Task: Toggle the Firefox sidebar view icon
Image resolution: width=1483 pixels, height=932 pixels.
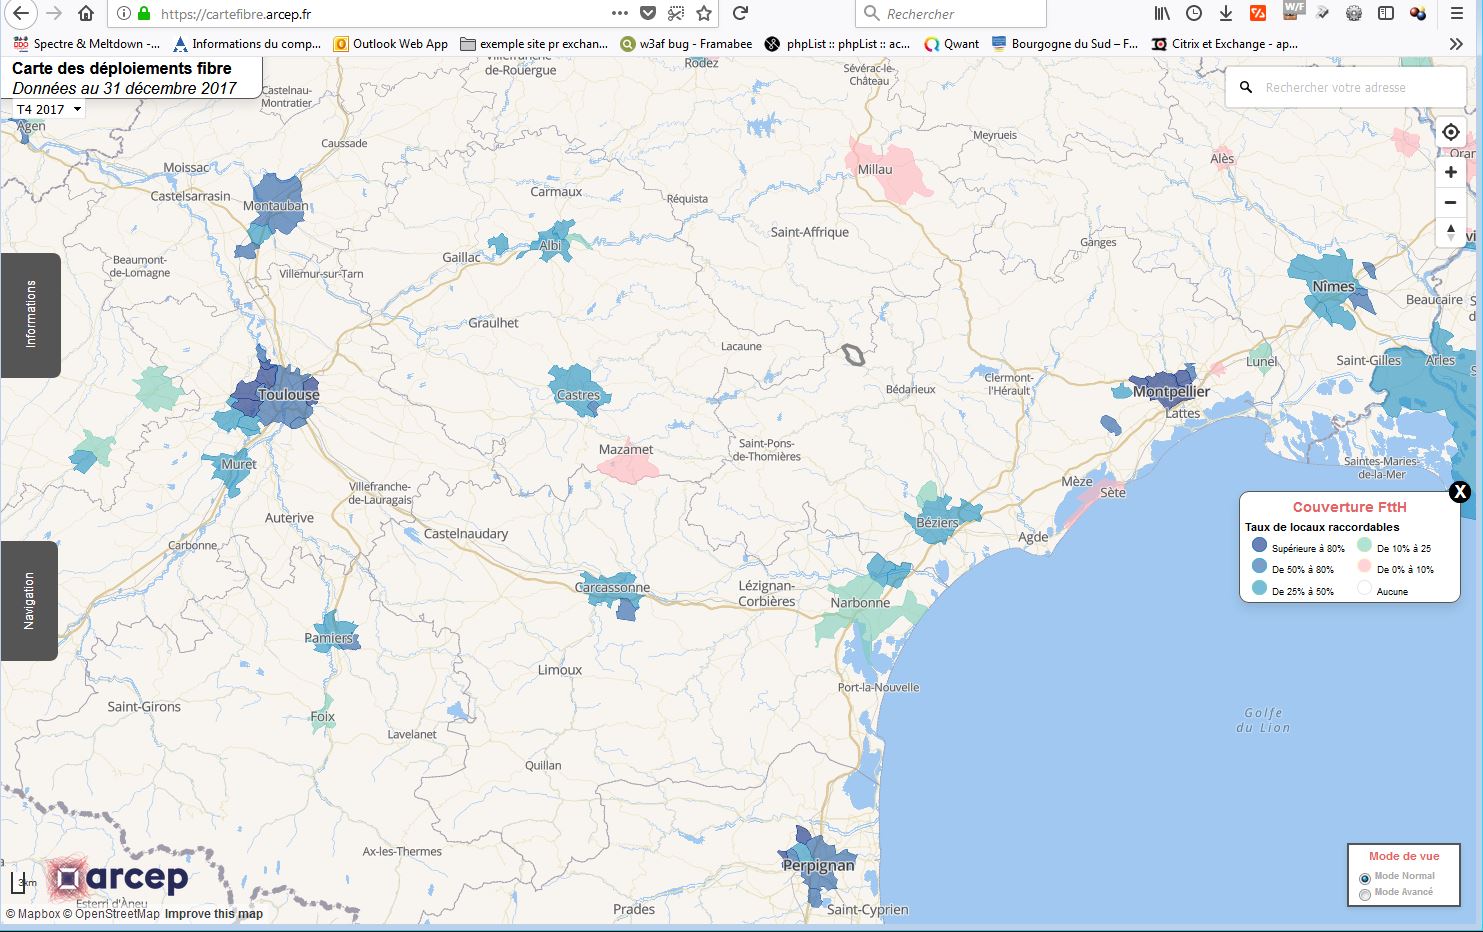Action: pos(1386,13)
